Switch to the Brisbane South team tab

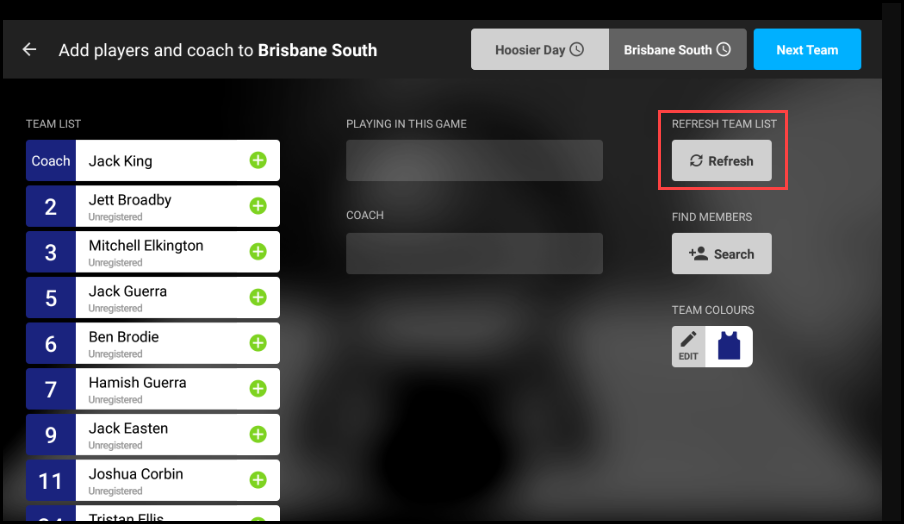pyautogui.click(x=677, y=50)
